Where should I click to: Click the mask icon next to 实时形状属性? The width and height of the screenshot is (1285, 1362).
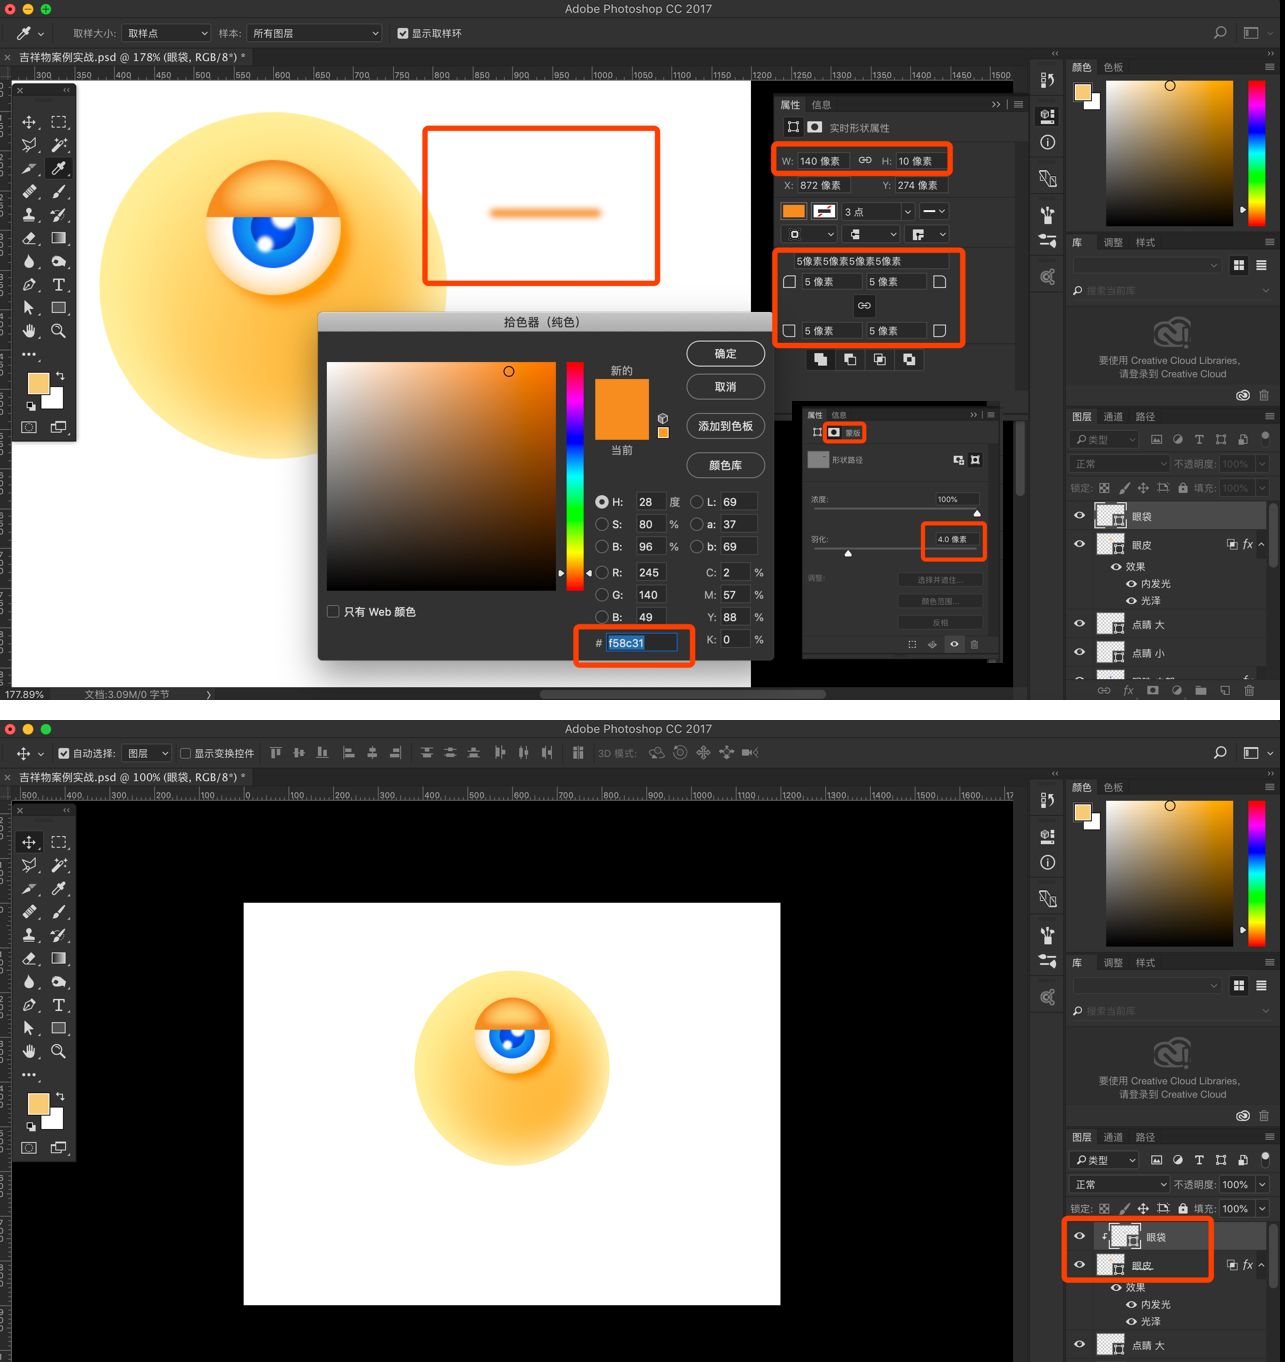(815, 127)
